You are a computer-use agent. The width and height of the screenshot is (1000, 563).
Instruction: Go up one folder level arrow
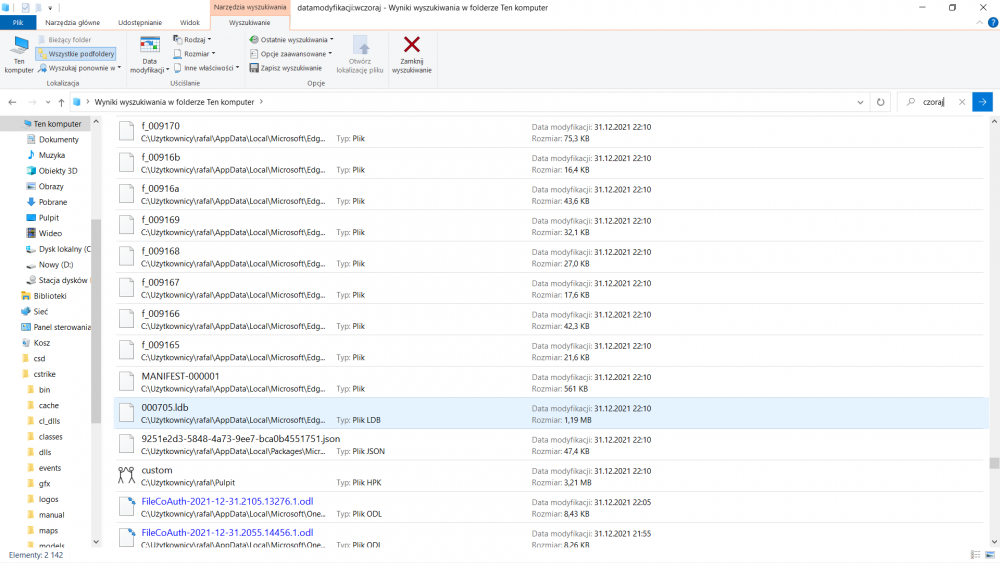[x=61, y=102]
